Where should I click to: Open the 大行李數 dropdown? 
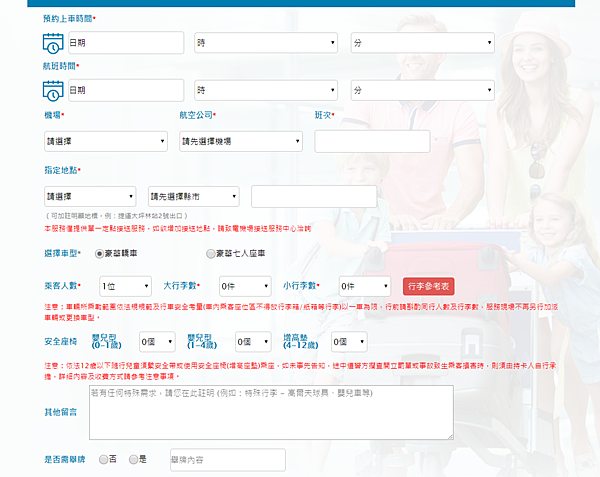244,286
